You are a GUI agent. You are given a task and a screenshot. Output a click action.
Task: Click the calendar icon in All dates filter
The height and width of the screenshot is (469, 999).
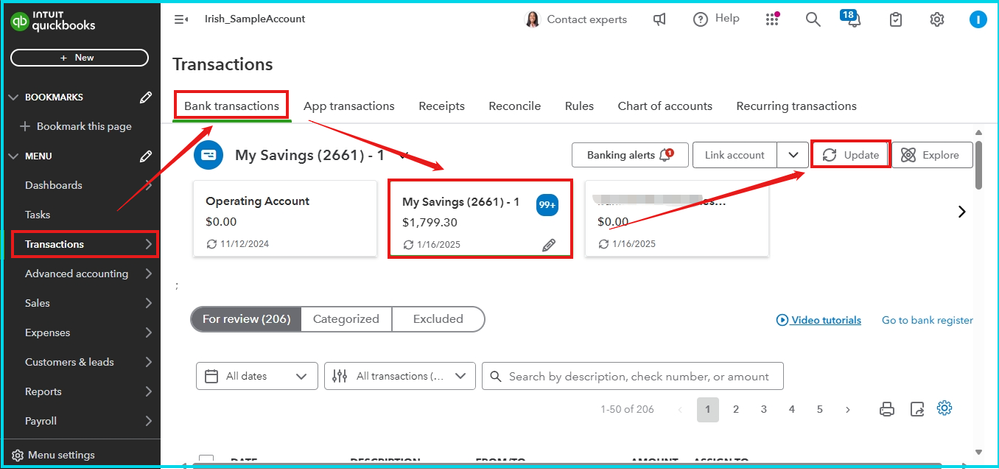click(x=211, y=377)
